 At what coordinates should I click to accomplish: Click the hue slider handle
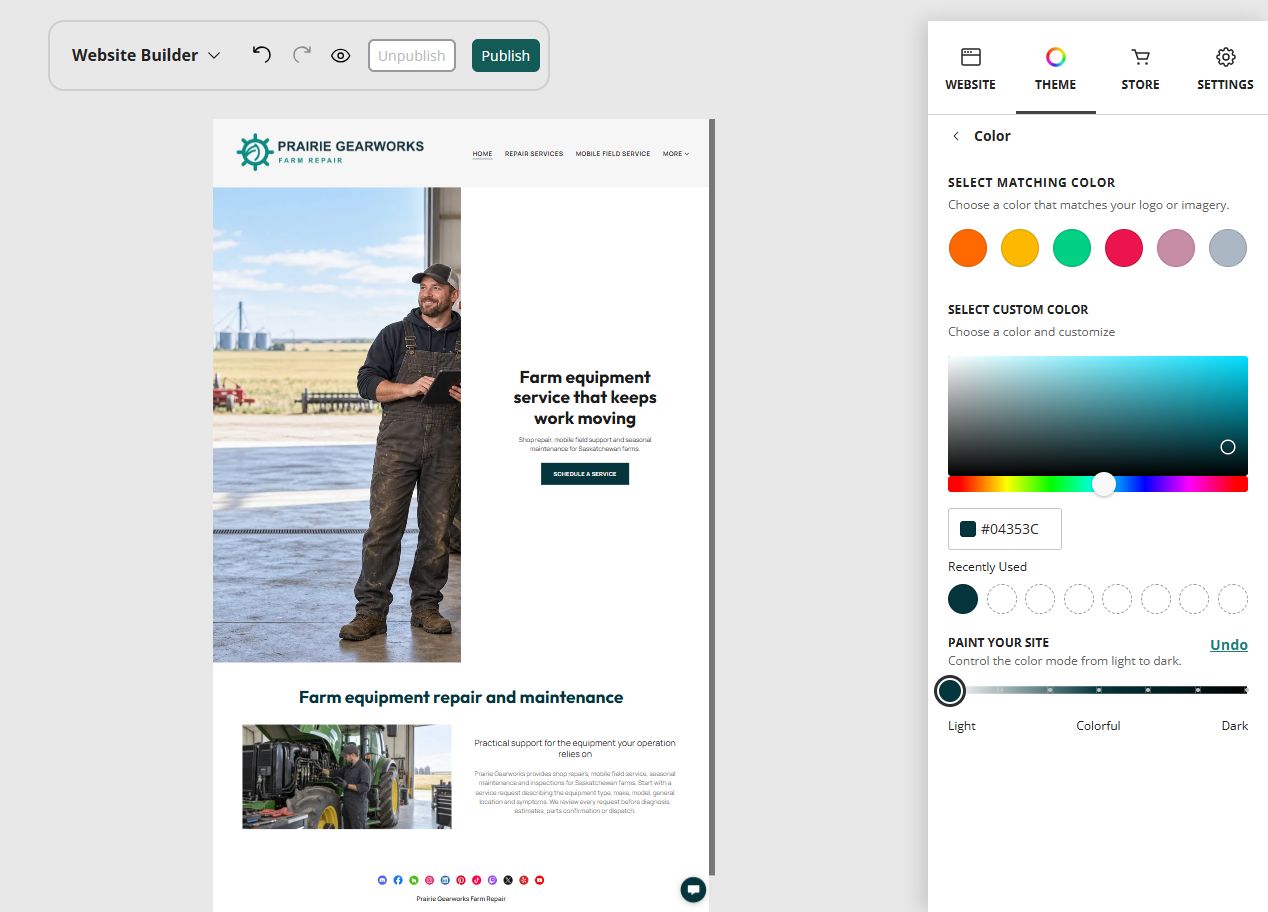(x=1104, y=484)
